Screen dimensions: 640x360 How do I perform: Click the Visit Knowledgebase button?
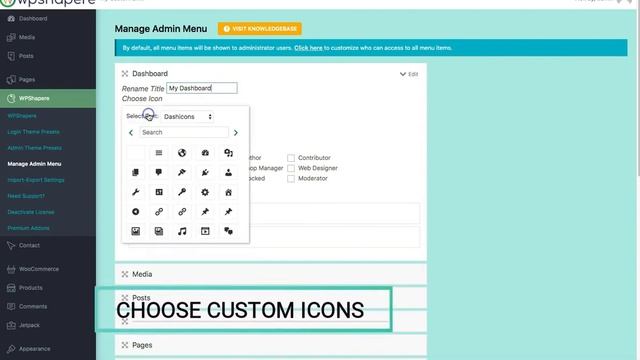point(260,29)
